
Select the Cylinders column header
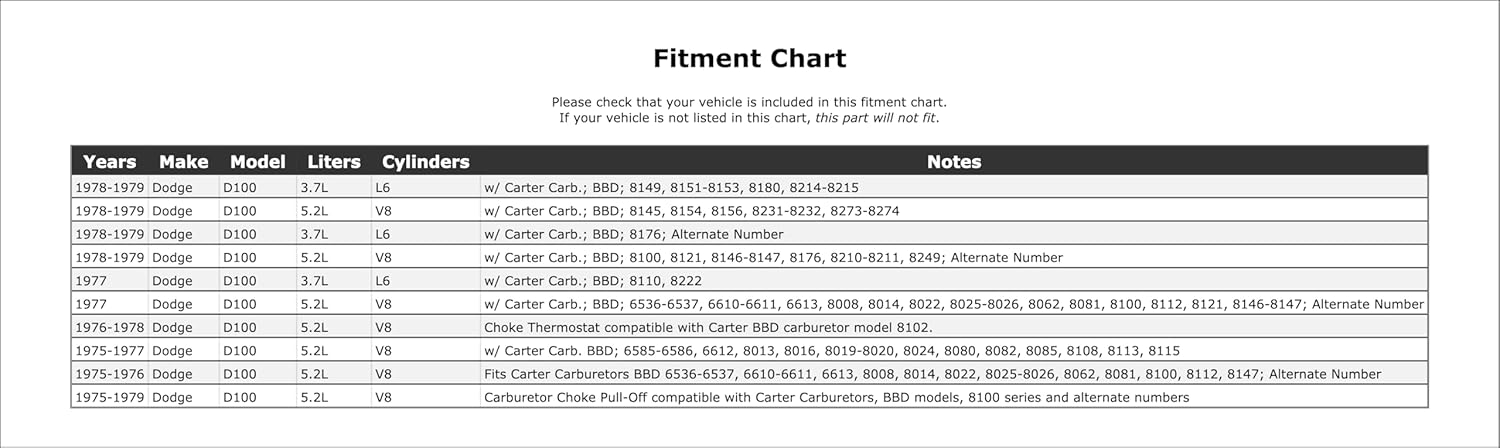[x=425, y=162]
